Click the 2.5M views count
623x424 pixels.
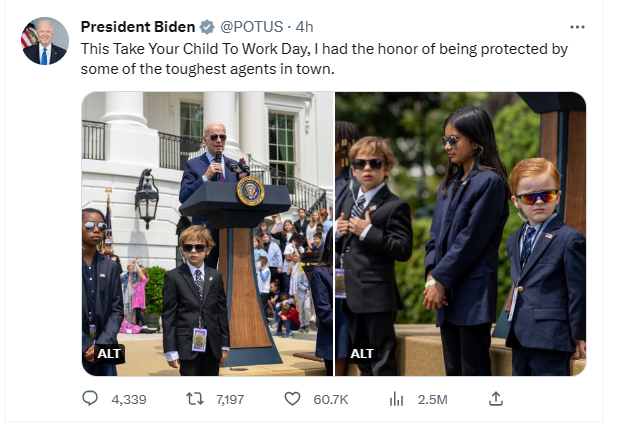[432, 399]
